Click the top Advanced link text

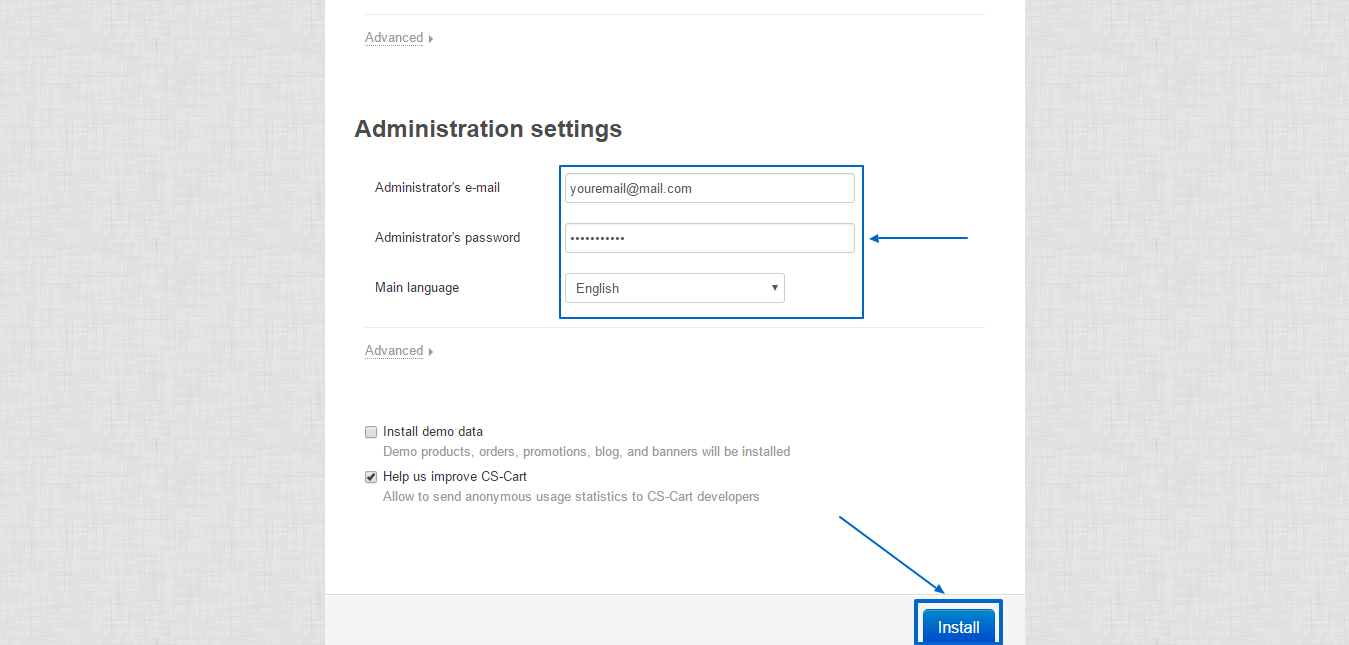(394, 37)
